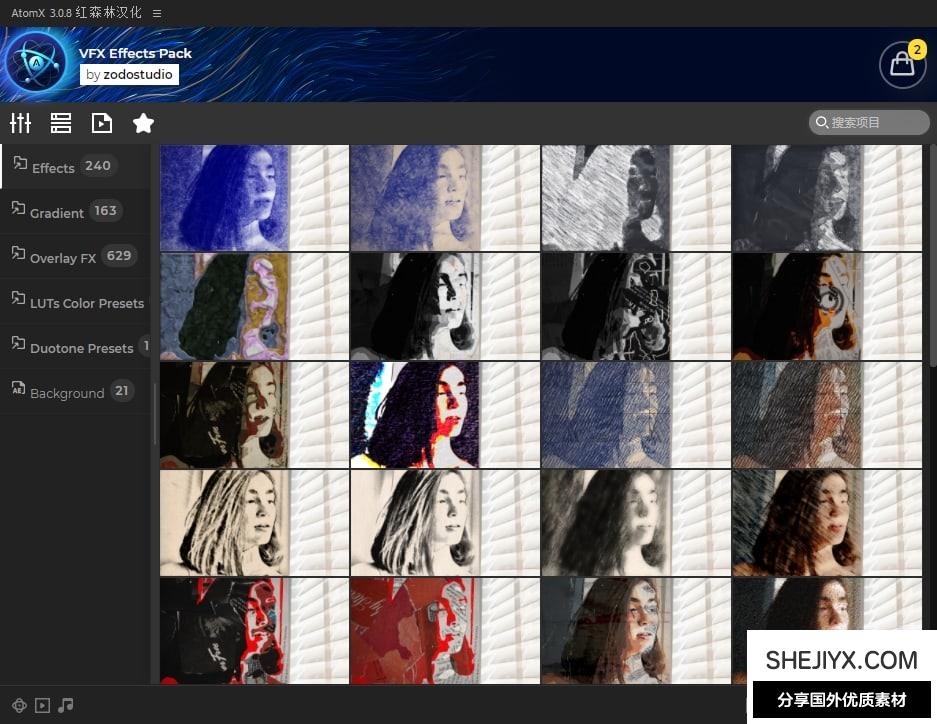Screen dimensions: 937x724
Task: Click the vertical scrollbar of effects grid
Action: click(x=933, y=260)
